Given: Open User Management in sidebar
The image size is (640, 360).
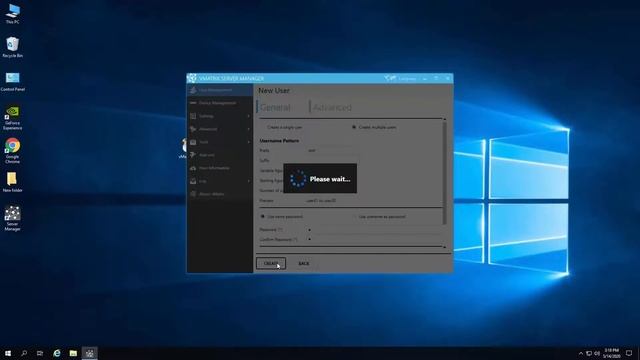Looking at the screenshot, I should point(220,90).
